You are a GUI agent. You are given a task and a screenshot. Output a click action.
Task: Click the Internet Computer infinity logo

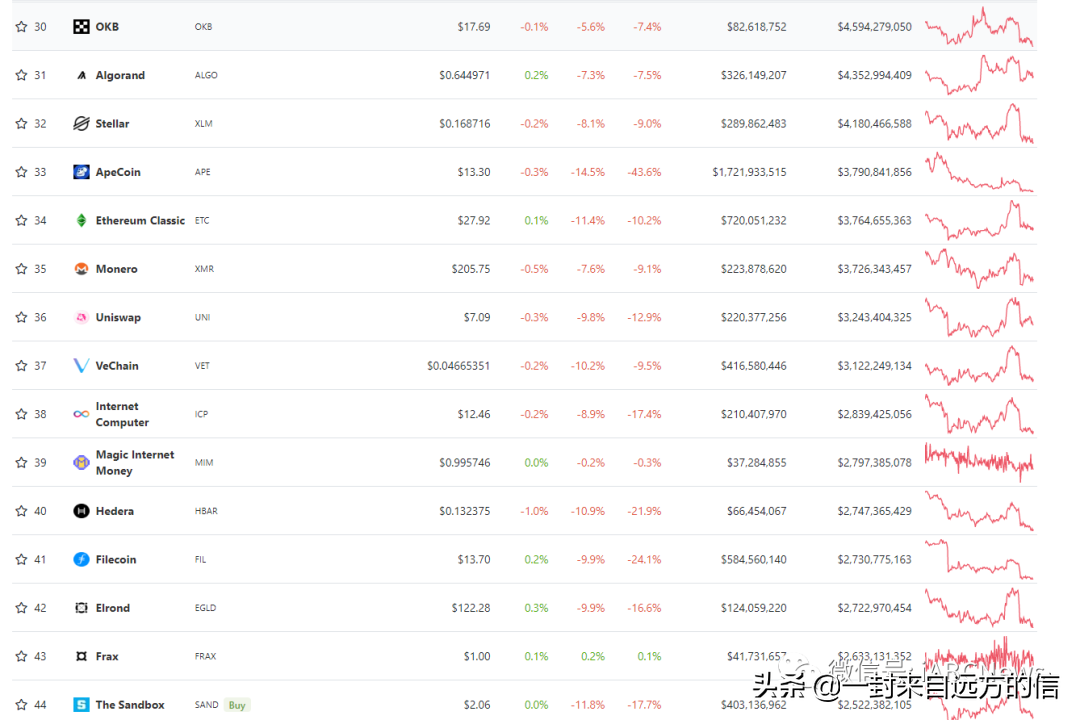pyautogui.click(x=80, y=413)
